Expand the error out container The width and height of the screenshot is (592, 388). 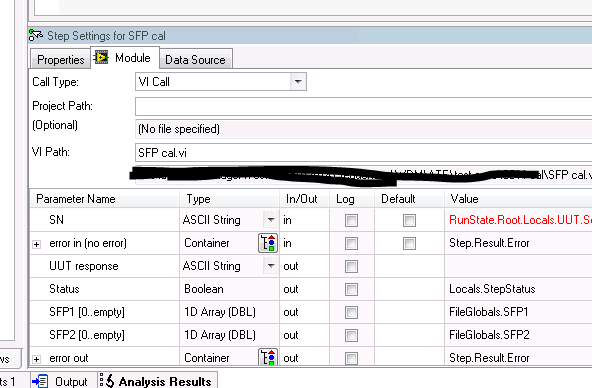click(37, 359)
